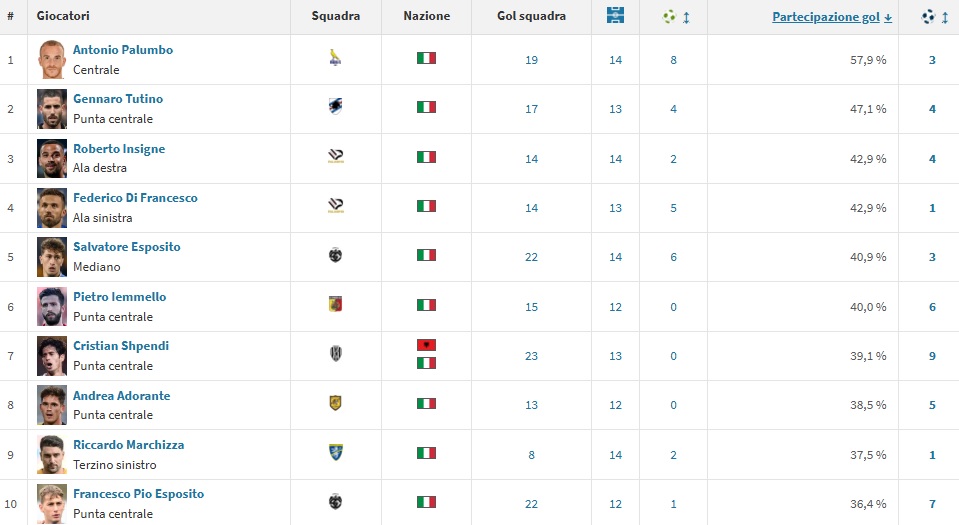Image resolution: width=959 pixels, height=525 pixels.
Task: Open the Palermo crest in Roberto Insigne's row
Action: [335, 157]
